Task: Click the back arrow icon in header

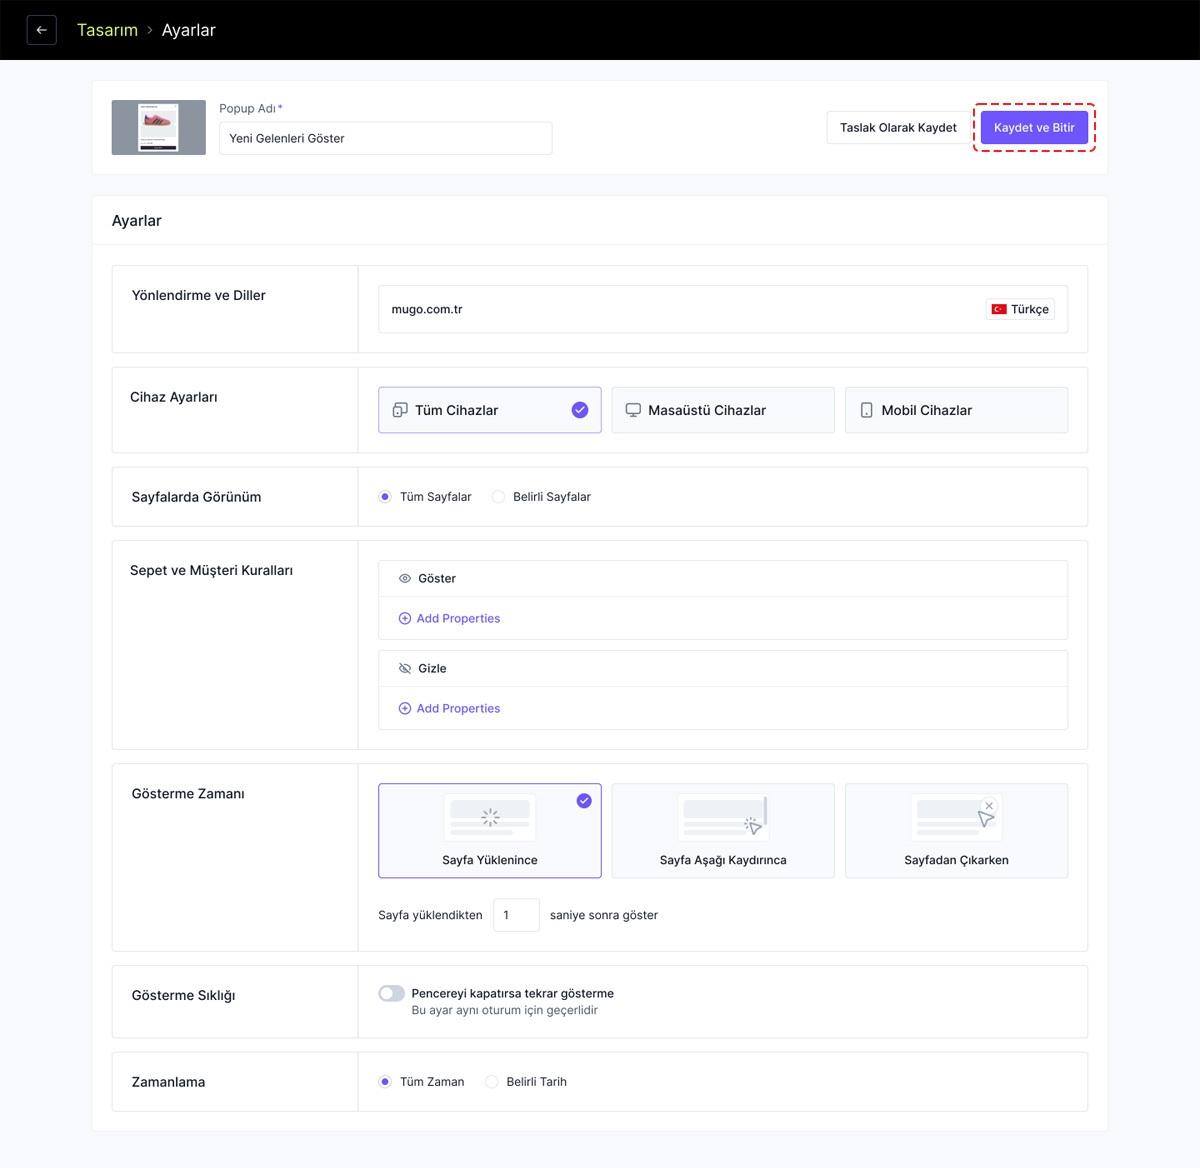Action: pyautogui.click(x=41, y=30)
